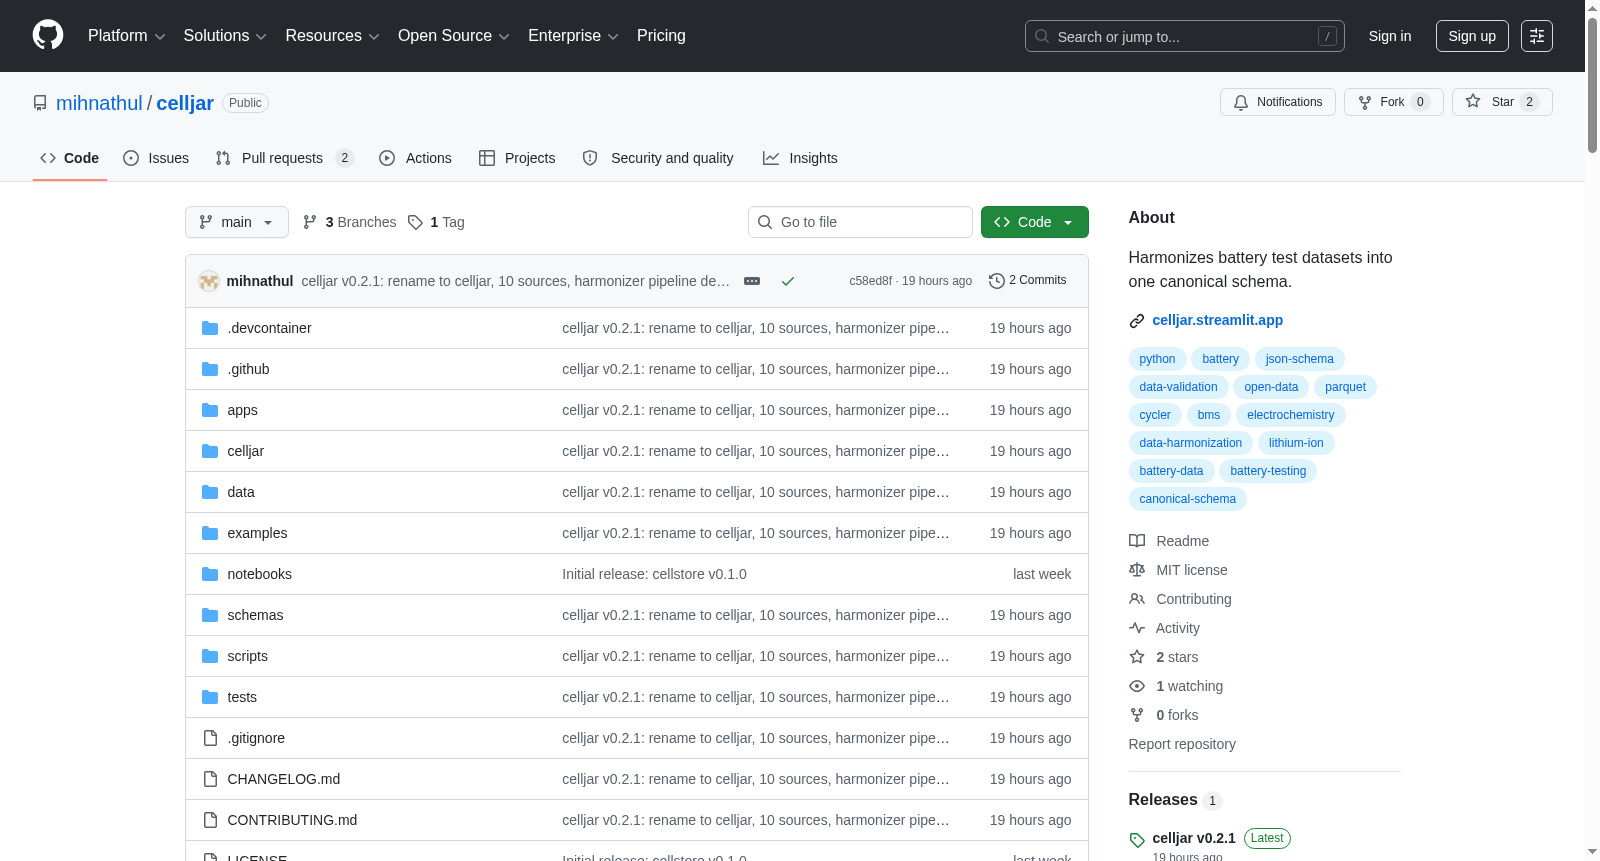Screen dimensions: 1600x861
Task: Click the Sign up button
Action: [1472, 36]
